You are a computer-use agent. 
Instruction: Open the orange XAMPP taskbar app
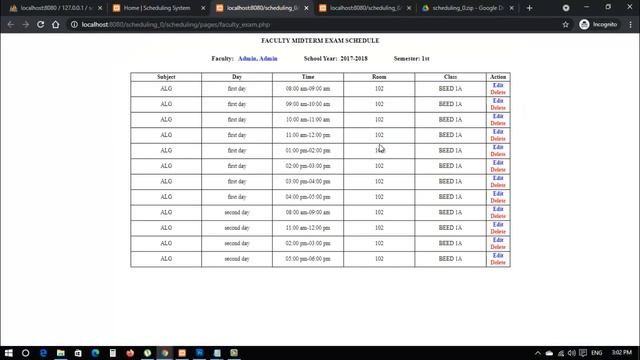point(182,353)
